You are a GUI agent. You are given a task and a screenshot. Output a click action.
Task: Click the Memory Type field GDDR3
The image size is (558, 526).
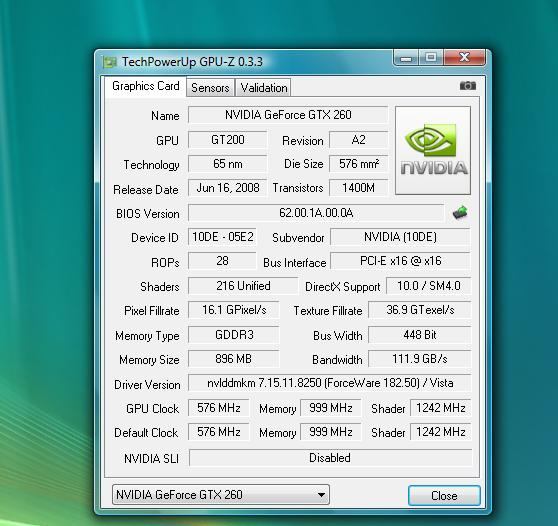234,335
